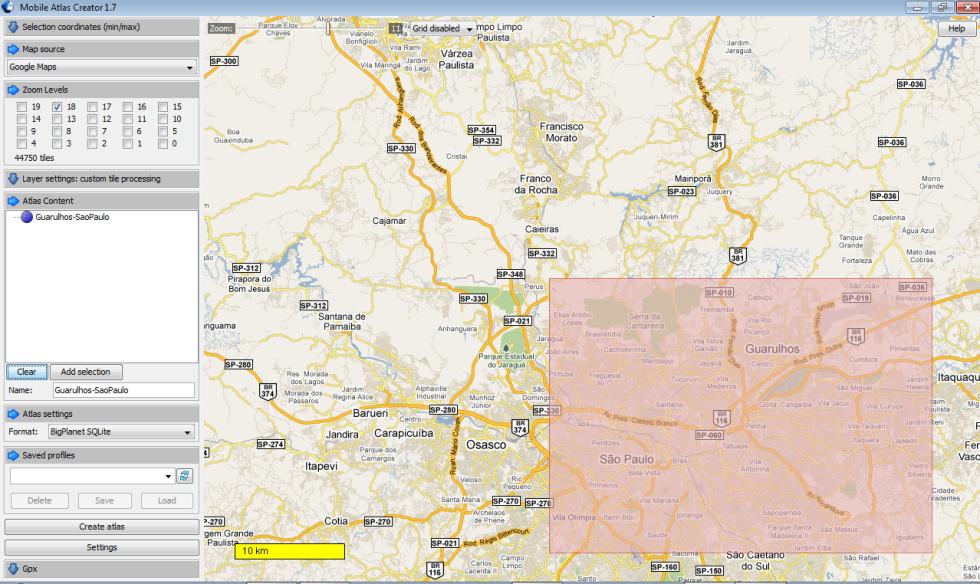Image resolution: width=980 pixels, height=584 pixels.
Task: Clear the atlas content
Action: click(27, 372)
